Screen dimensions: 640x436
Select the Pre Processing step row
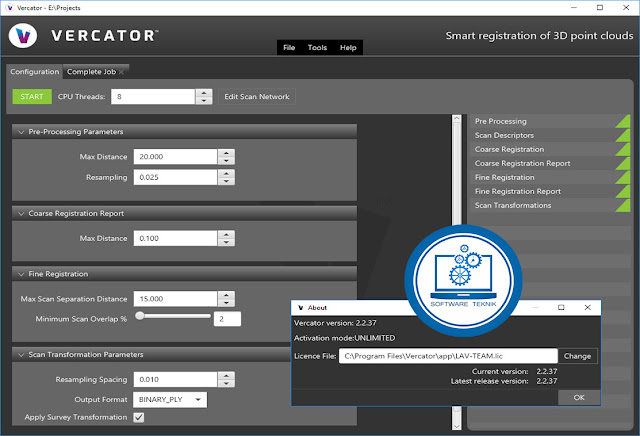[549, 121]
